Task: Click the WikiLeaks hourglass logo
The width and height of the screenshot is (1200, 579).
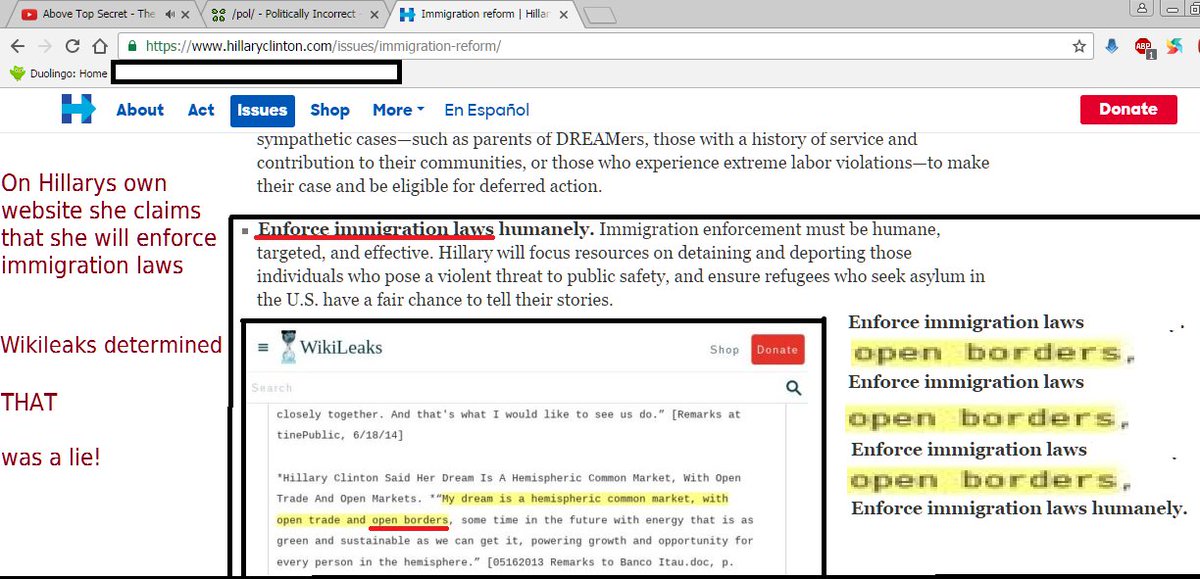Action: pyautogui.click(x=287, y=345)
